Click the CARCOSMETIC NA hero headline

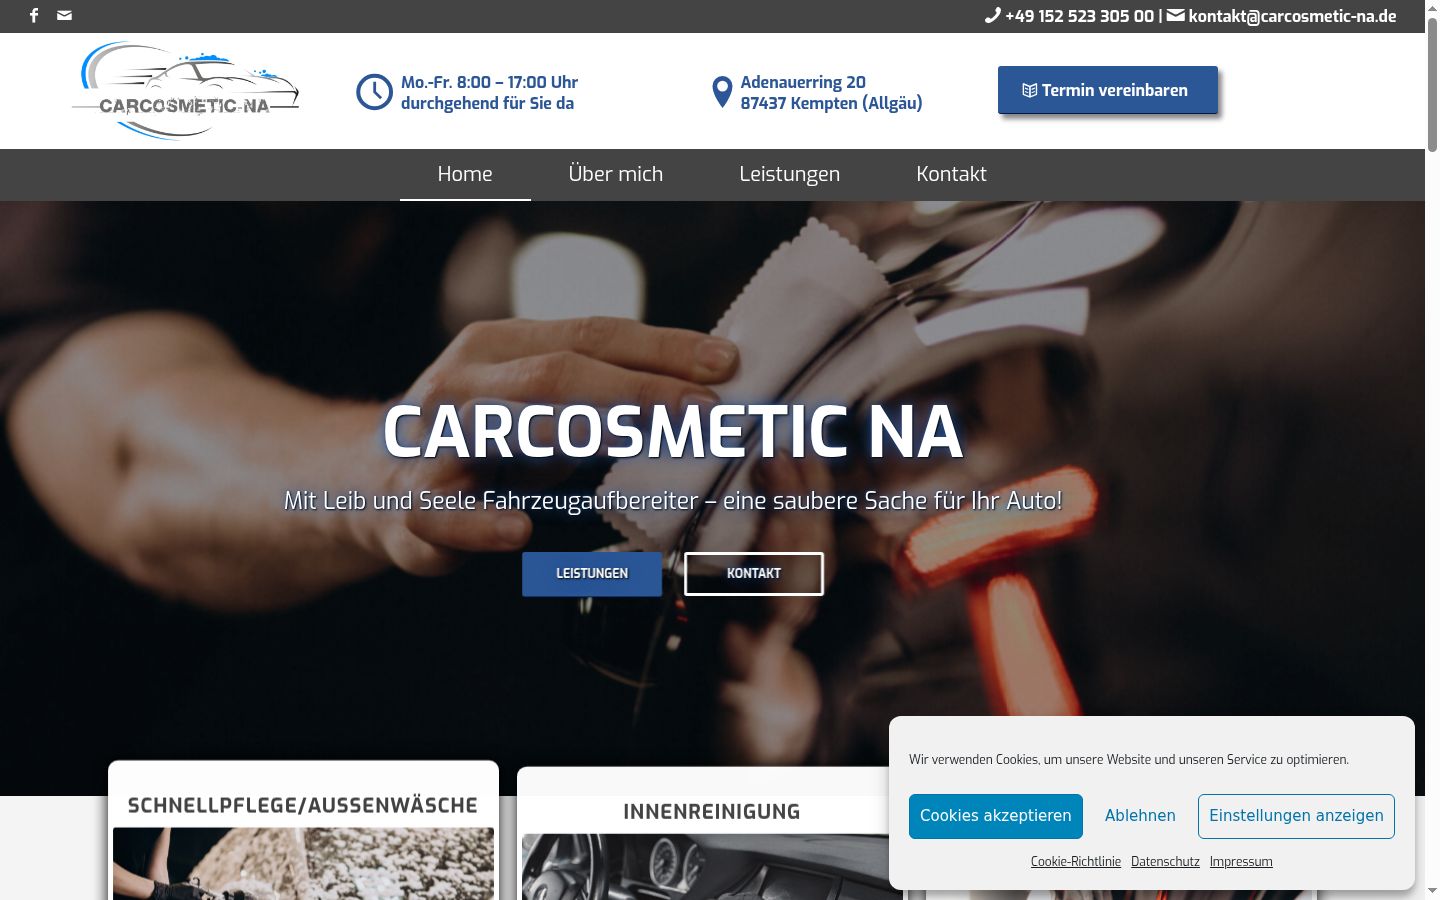click(673, 432)
